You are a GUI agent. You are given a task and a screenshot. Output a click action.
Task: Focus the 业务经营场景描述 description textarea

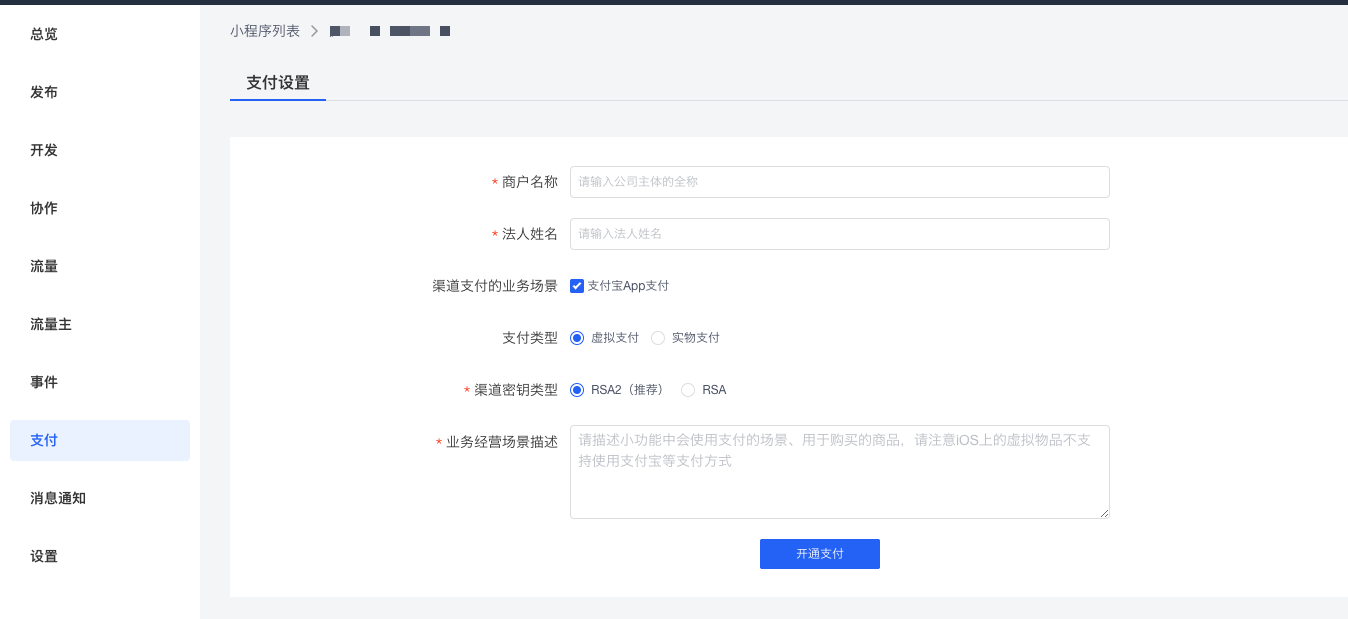click(x=839, y=470)
